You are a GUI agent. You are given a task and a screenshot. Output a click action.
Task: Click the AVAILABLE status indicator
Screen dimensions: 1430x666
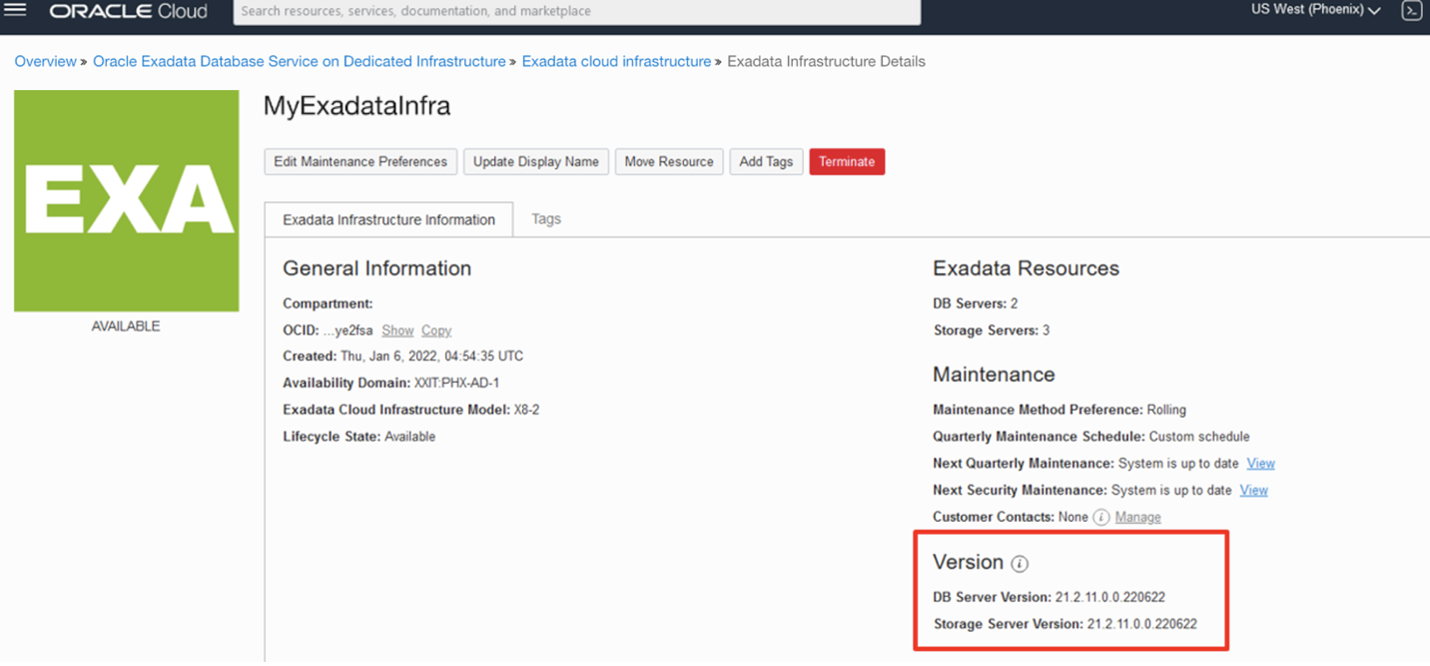[x=125, y=325]
